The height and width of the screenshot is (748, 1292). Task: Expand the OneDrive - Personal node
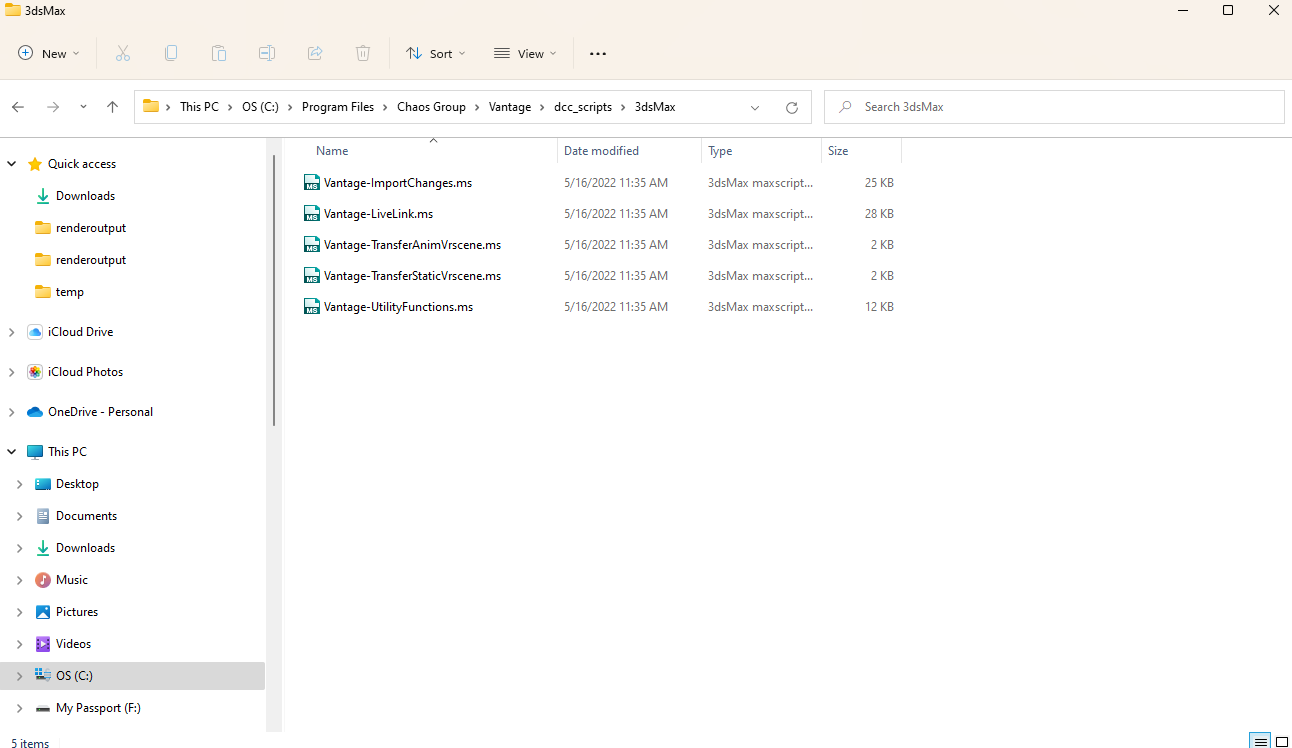(12, 412)
